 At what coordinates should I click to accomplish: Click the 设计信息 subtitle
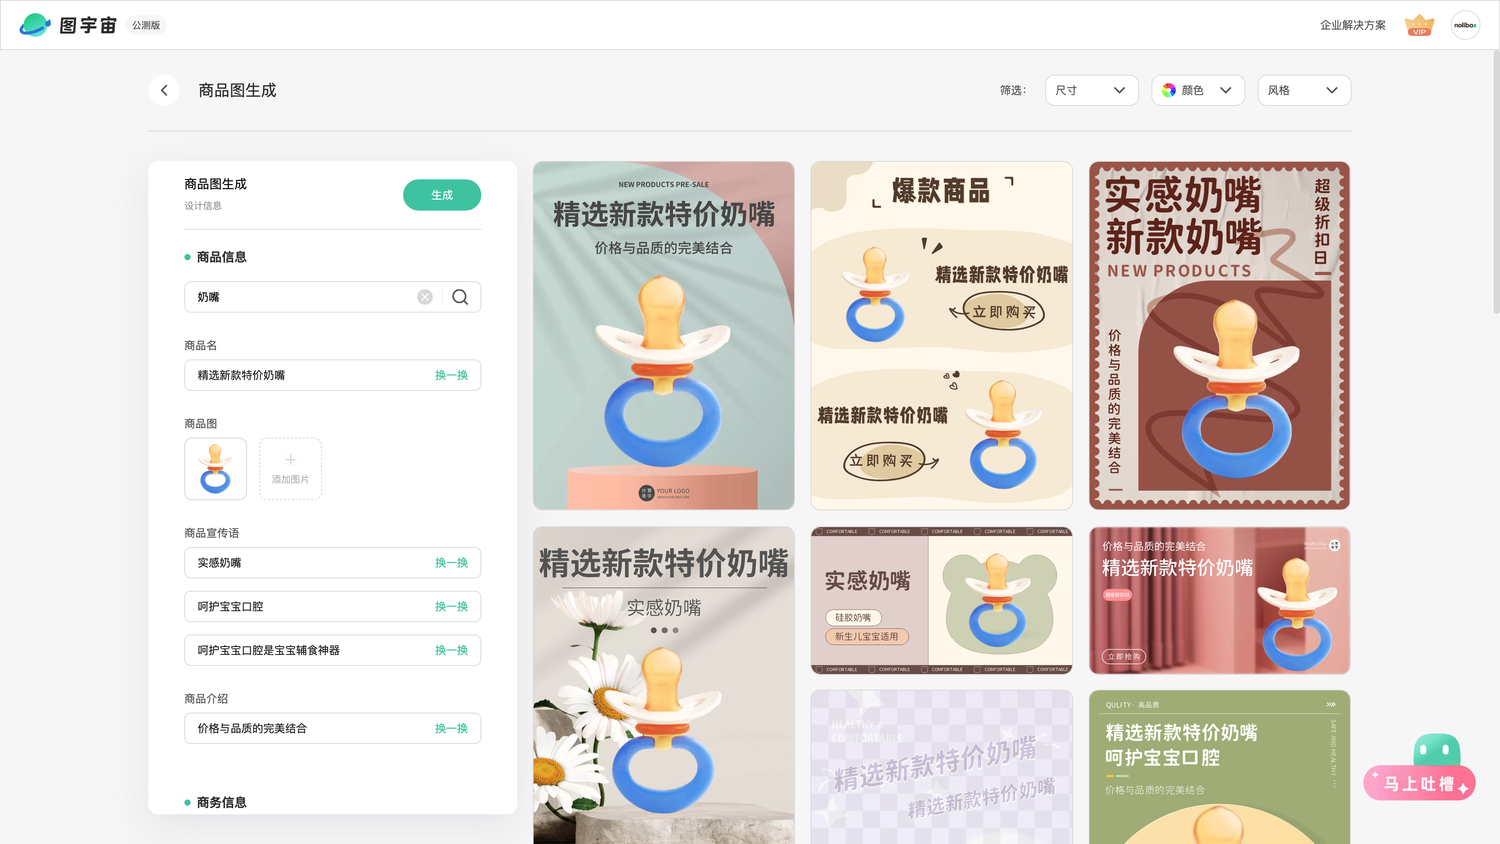point(203,206)
